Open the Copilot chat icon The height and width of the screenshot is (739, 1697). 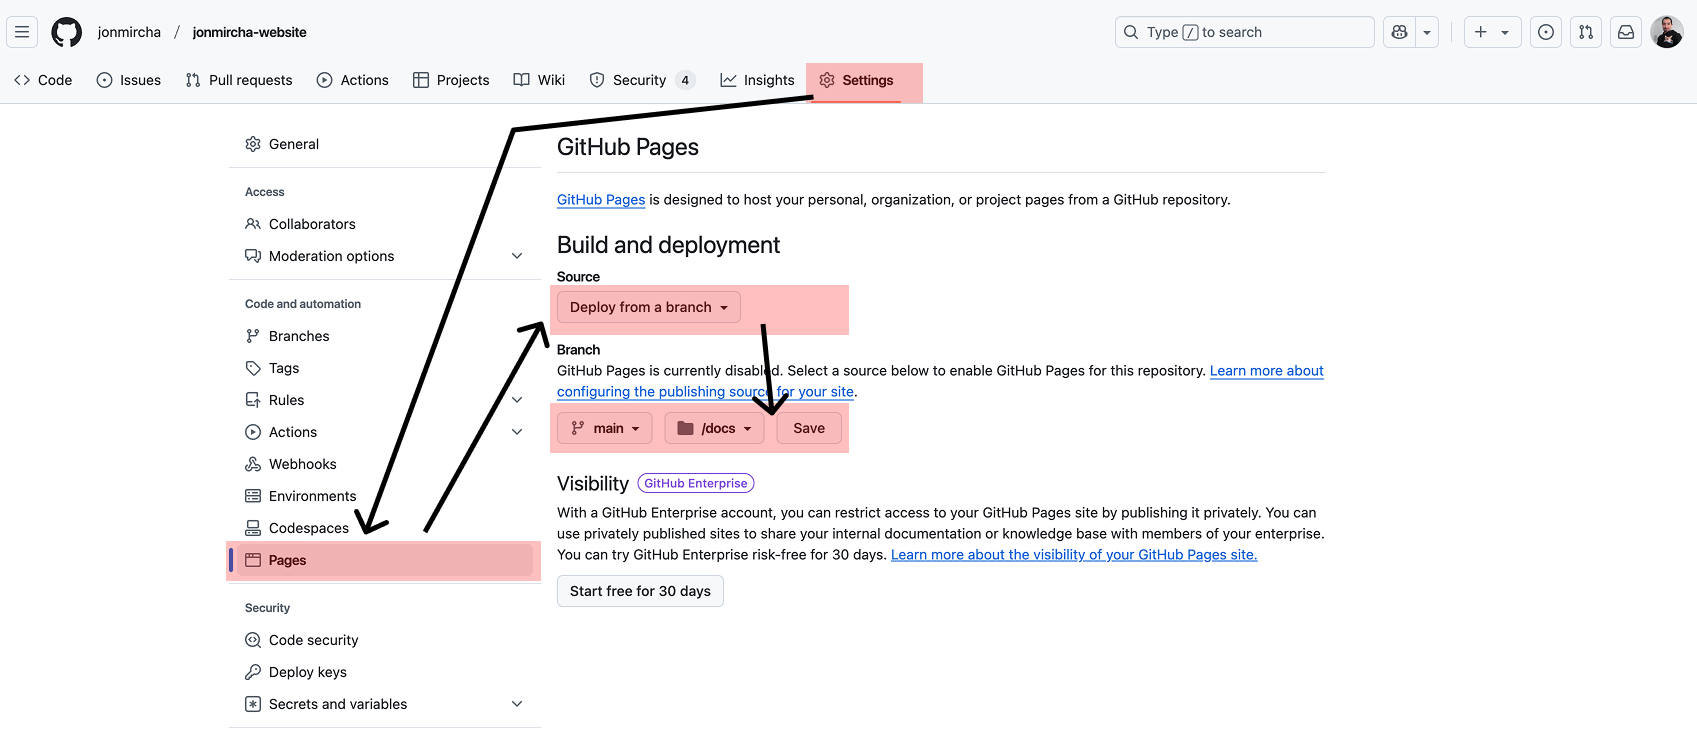tap(1399, 32)
